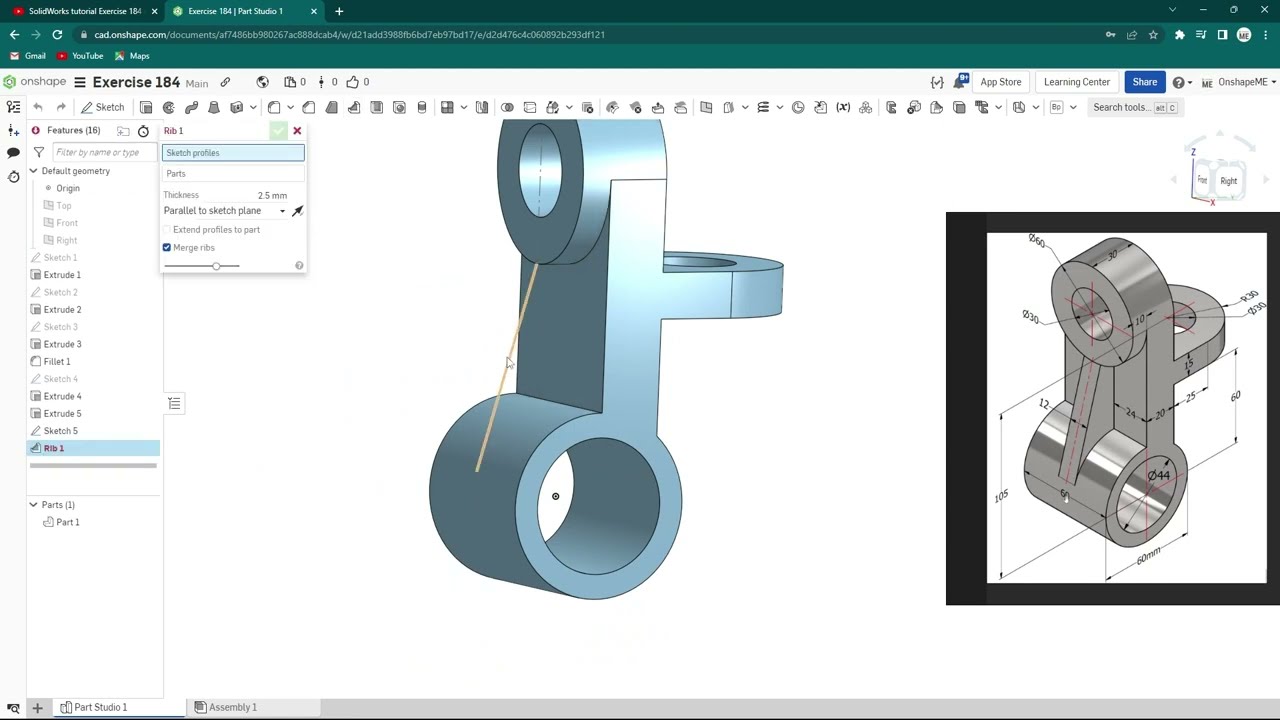Click the Boolean tool icon
The image size is (1280, 720).
click(507, 107)
